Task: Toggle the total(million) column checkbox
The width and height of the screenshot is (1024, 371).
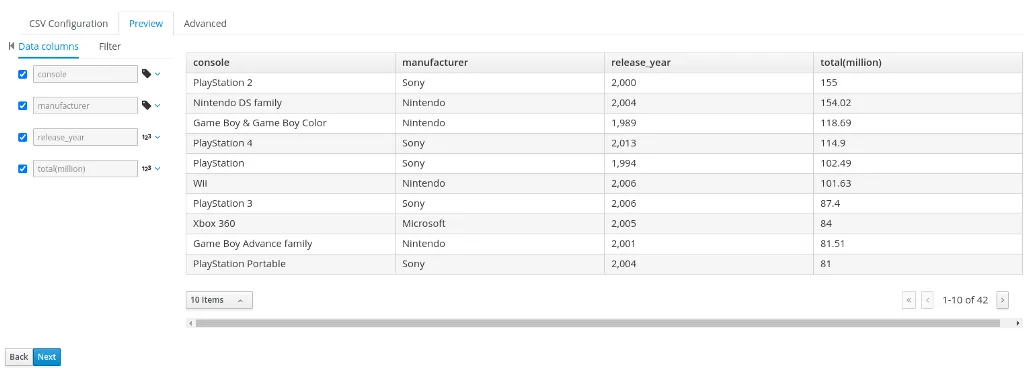Action: [x=23, y=169]
